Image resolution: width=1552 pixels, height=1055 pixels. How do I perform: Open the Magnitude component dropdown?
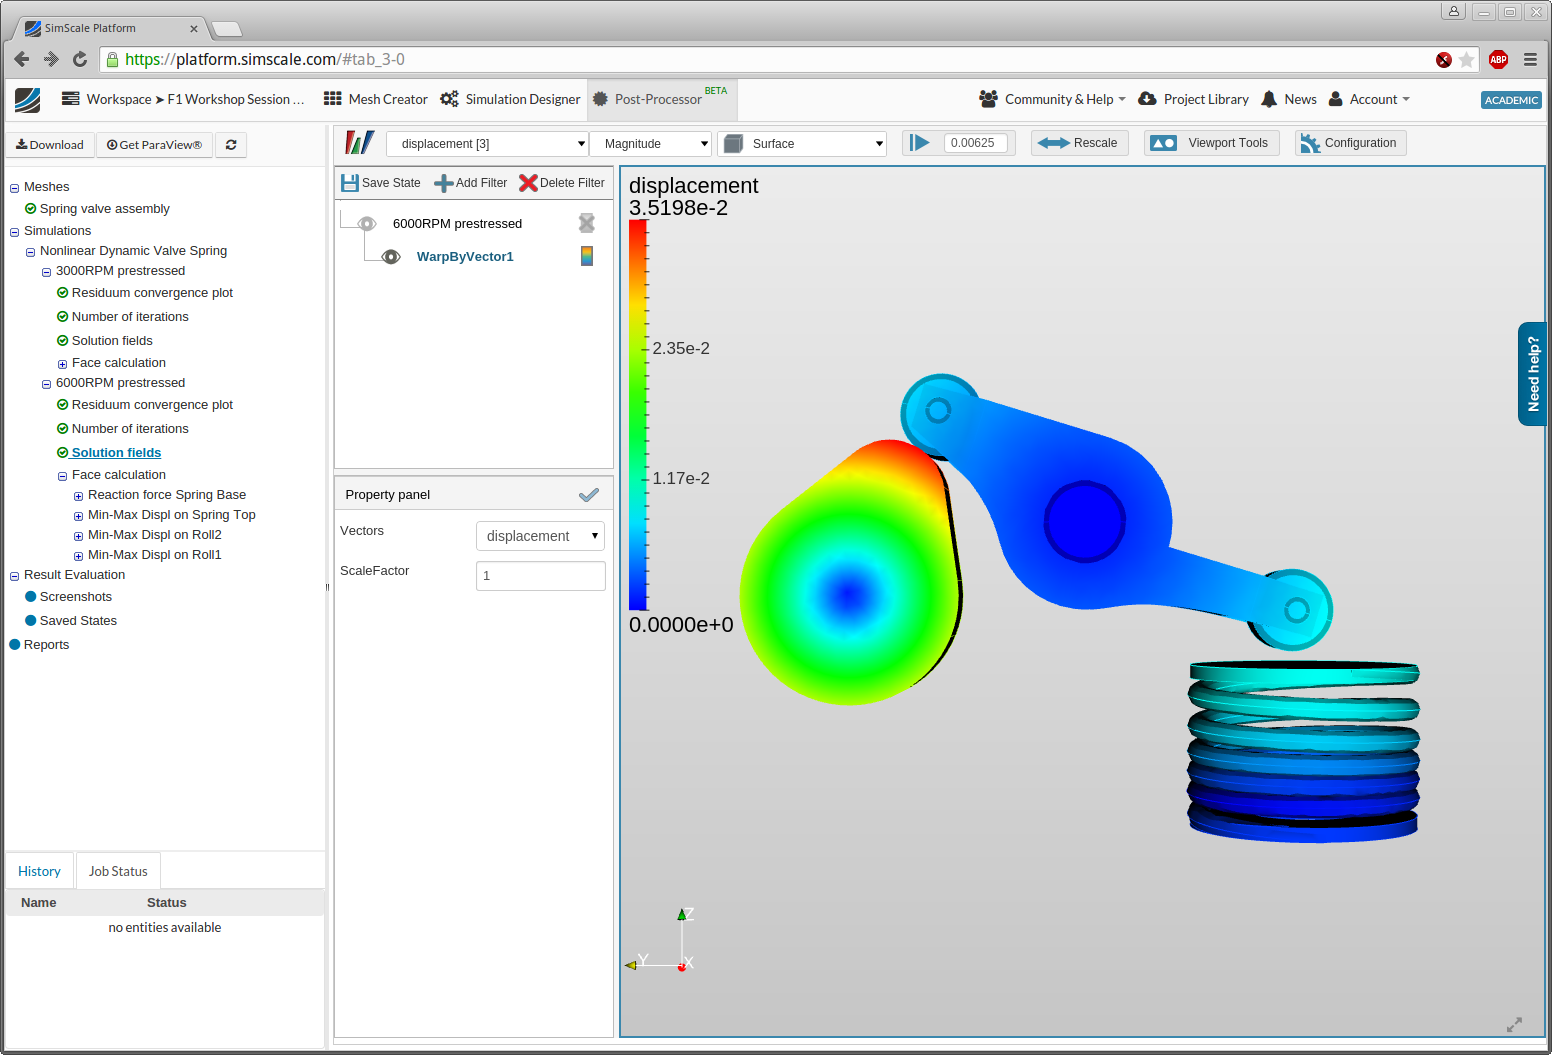click(x=651, y=144)
